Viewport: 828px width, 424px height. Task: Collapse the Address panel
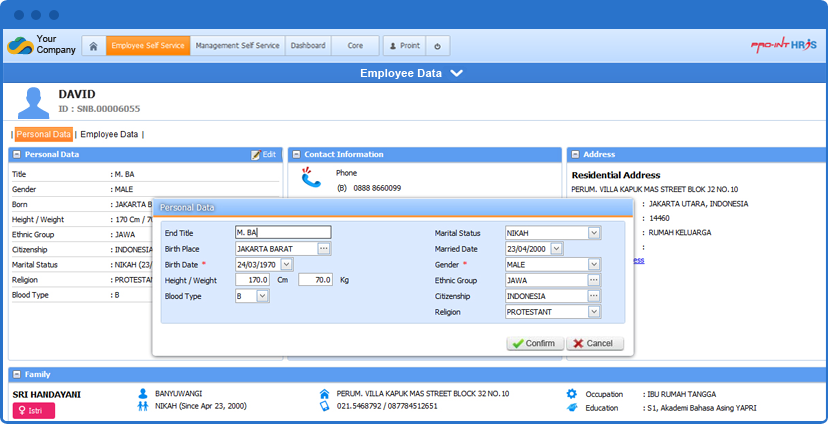[x=575, y=155]
